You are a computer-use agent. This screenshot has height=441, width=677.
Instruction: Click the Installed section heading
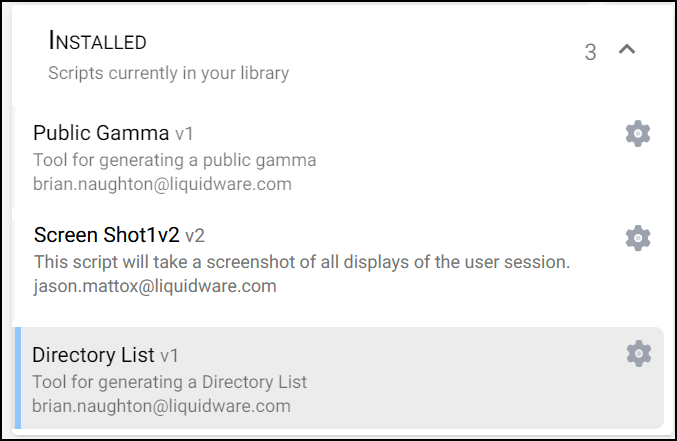click(98, 41)
